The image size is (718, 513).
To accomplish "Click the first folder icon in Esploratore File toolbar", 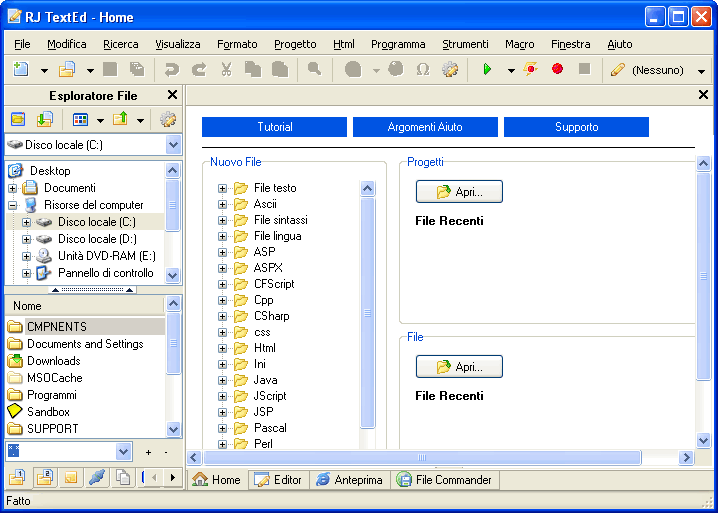I will [x=18, y=120].
